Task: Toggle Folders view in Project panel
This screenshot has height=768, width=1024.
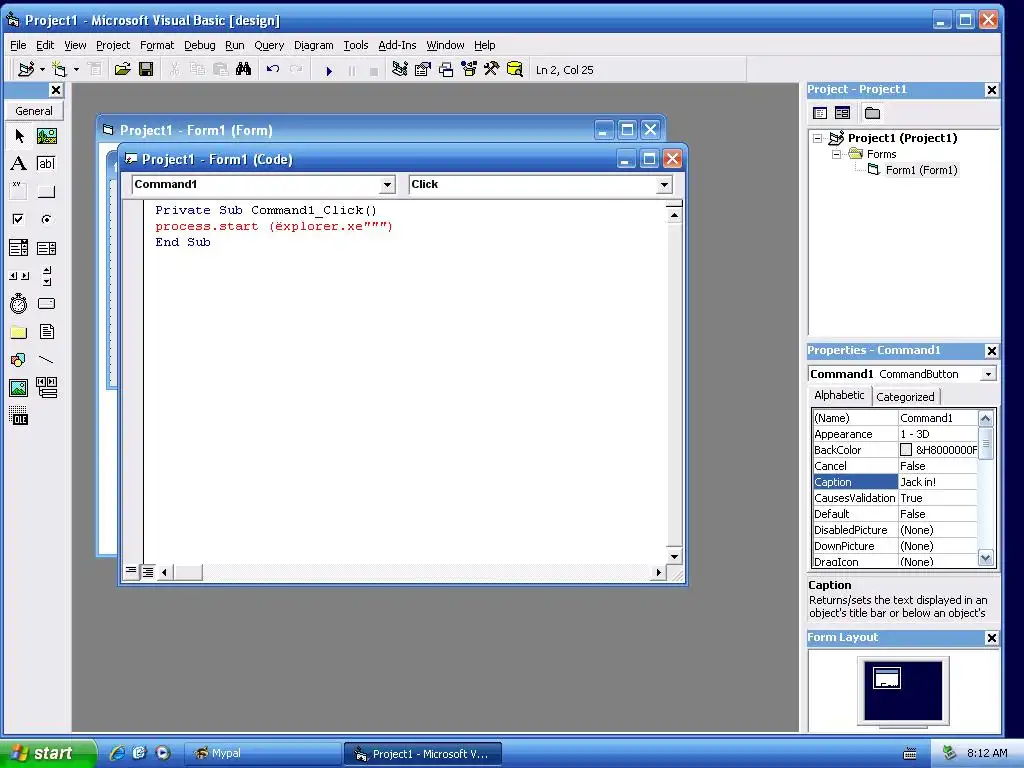Action: click(872, 113)
